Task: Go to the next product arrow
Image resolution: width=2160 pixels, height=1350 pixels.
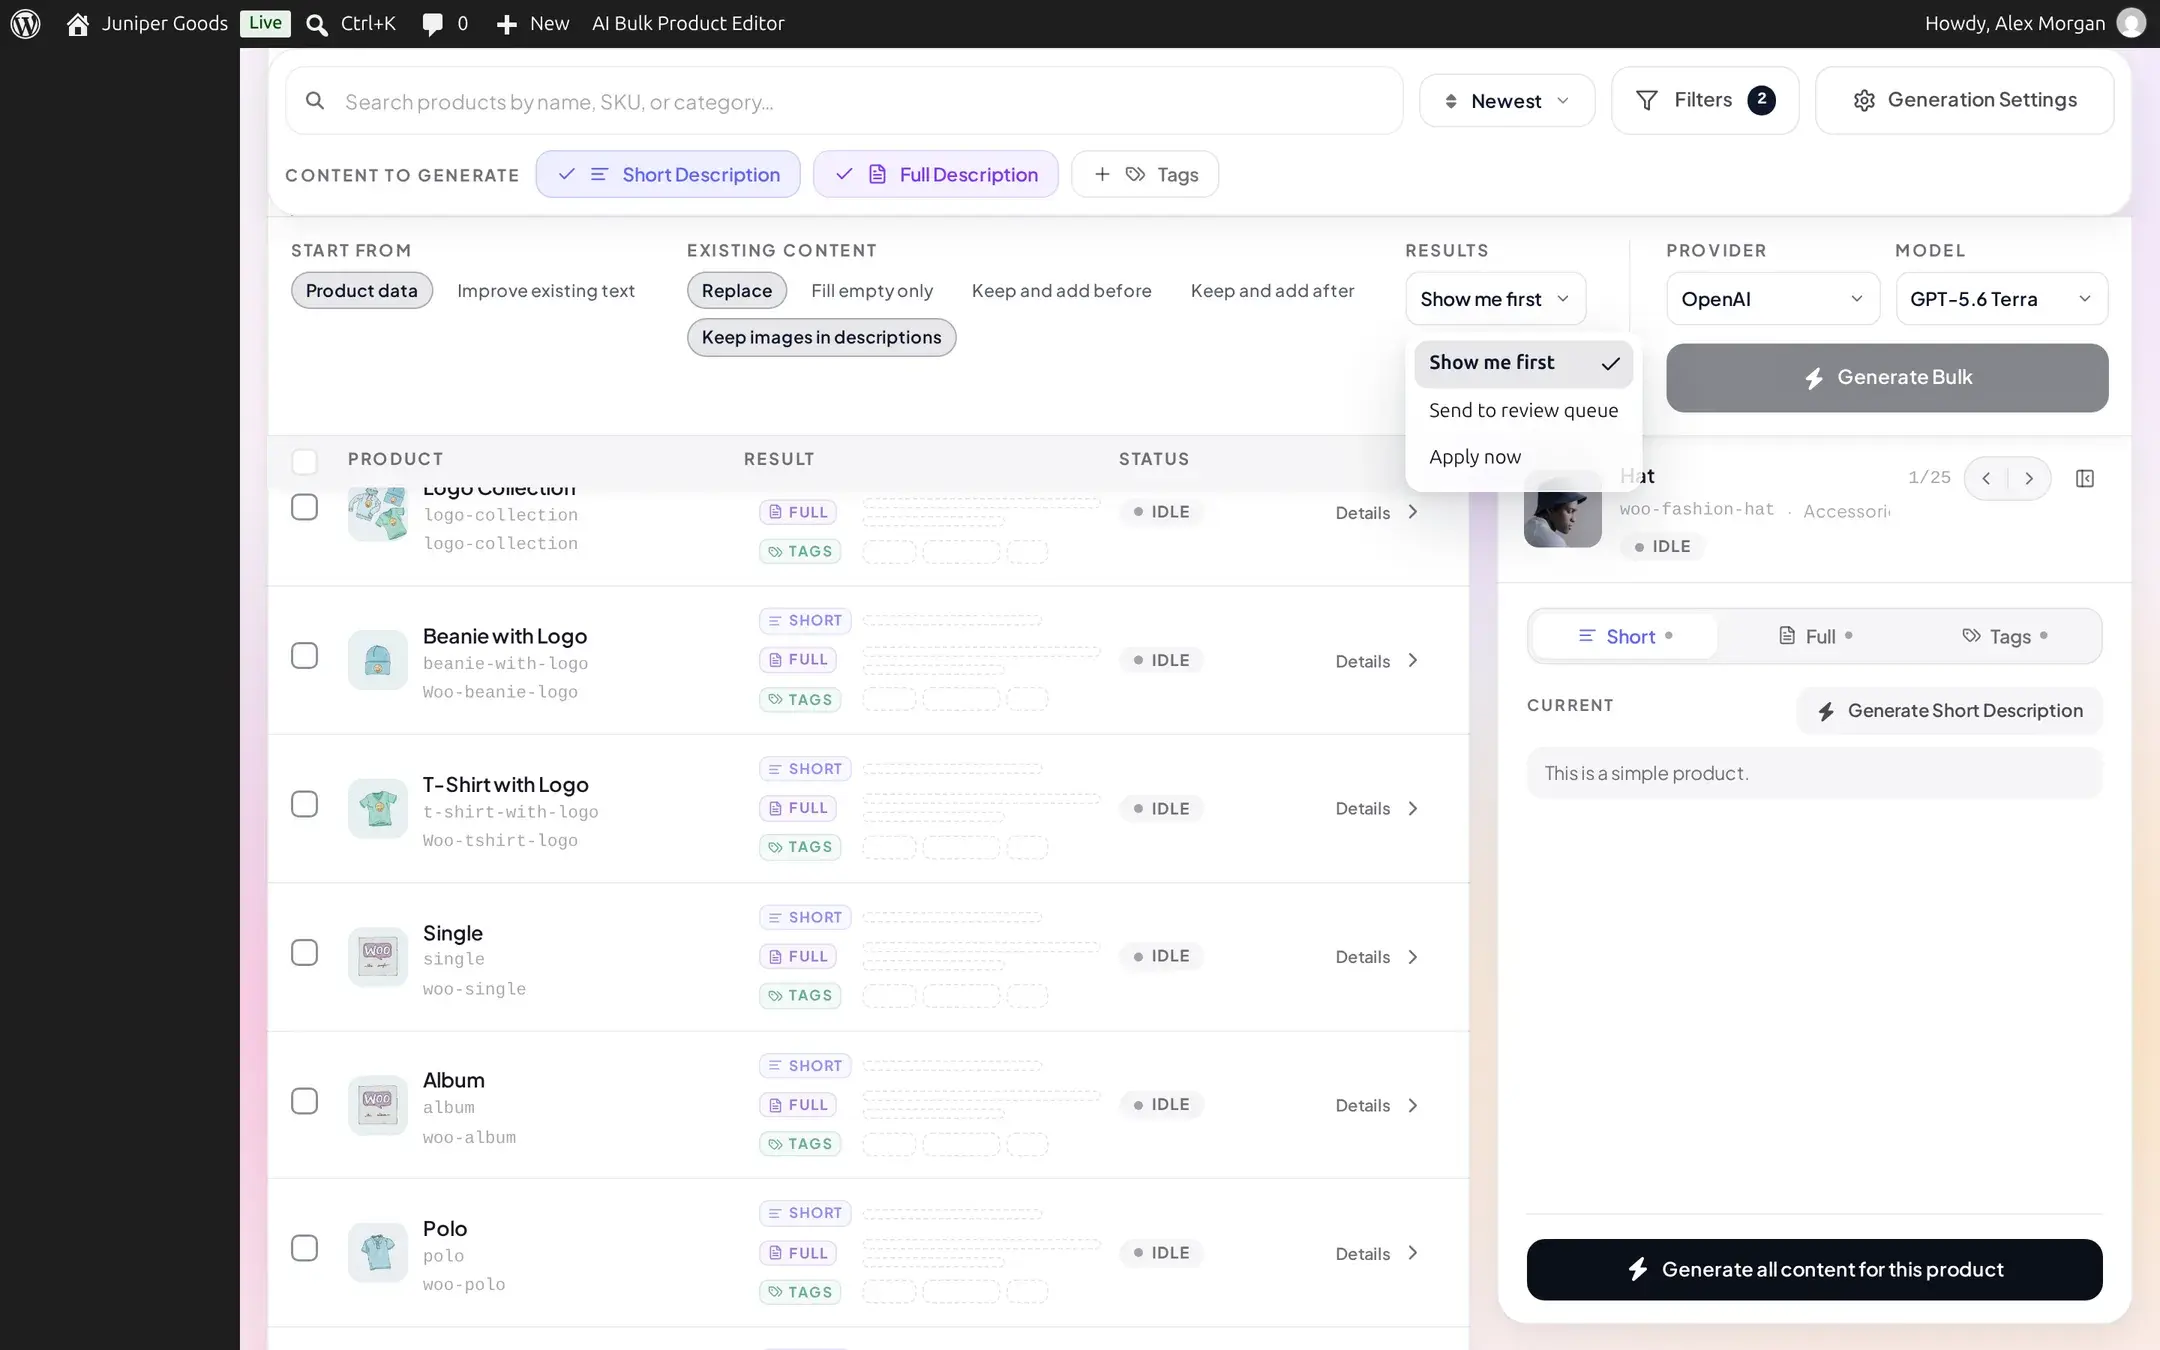Action: pos(2029,478)
